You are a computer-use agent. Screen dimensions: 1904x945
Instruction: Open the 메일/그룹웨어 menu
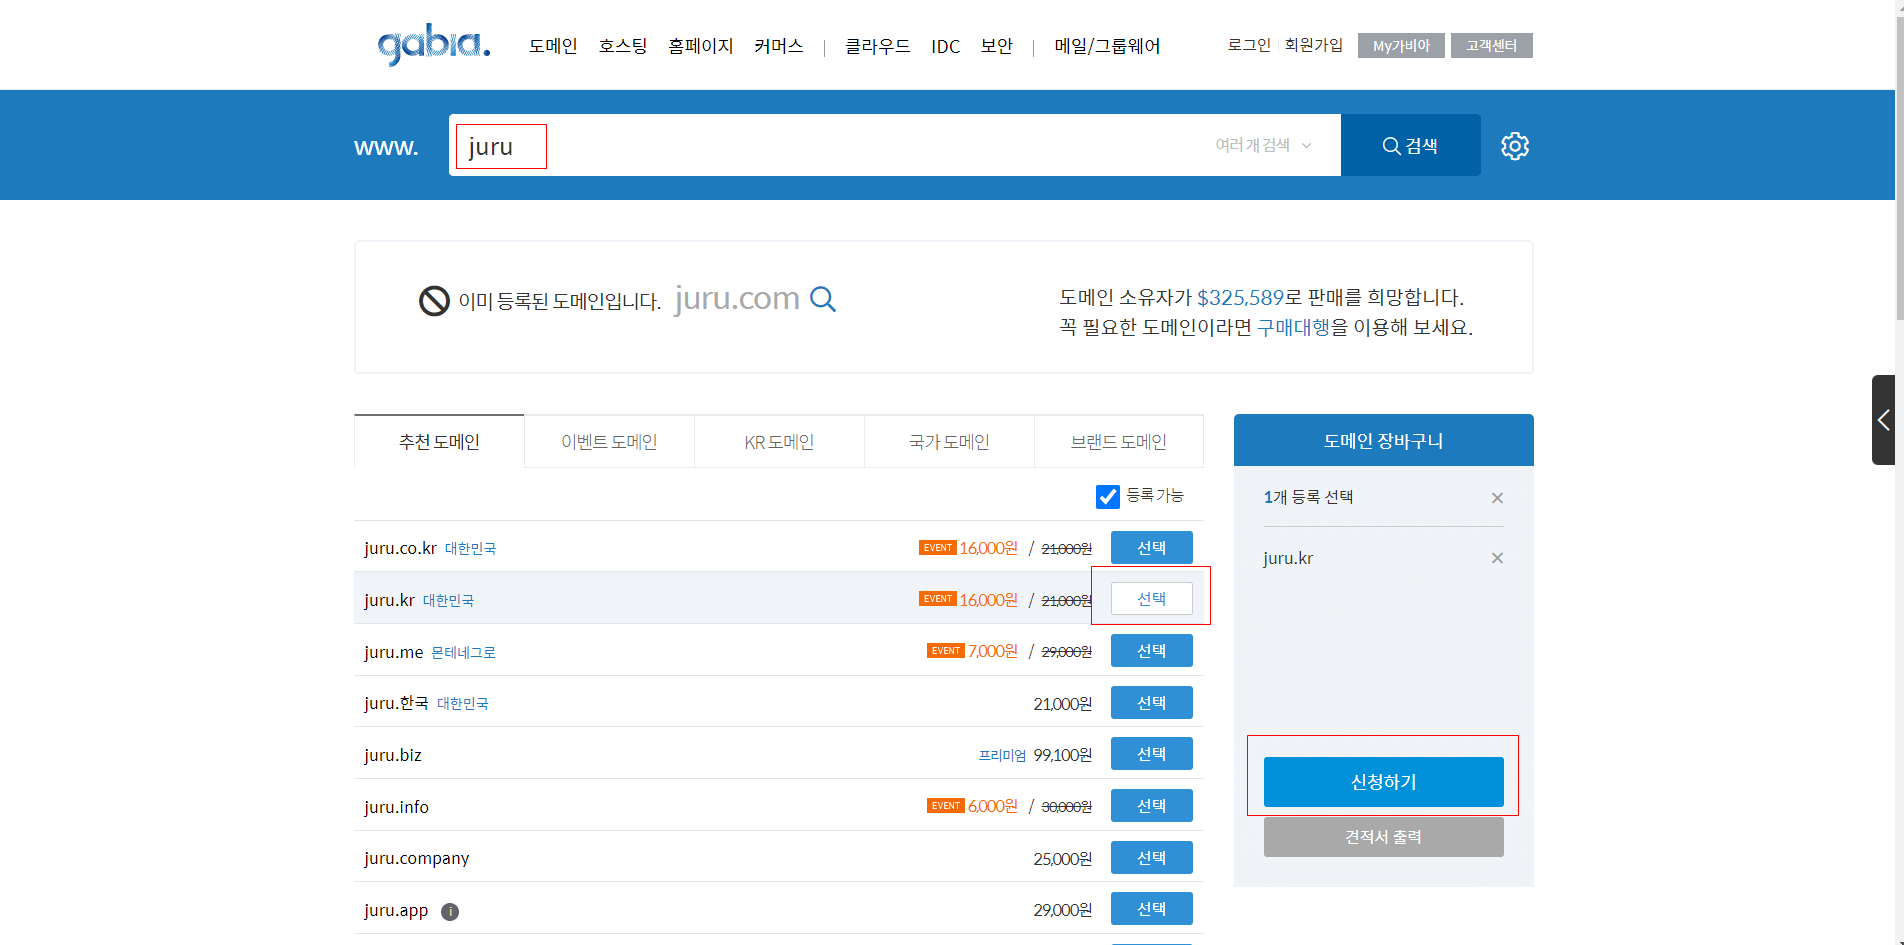tap(1107, 46)
